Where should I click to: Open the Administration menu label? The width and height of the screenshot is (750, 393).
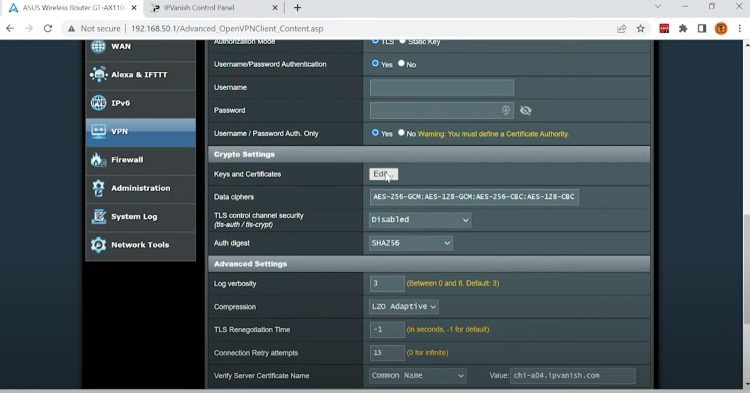point(141,188)
